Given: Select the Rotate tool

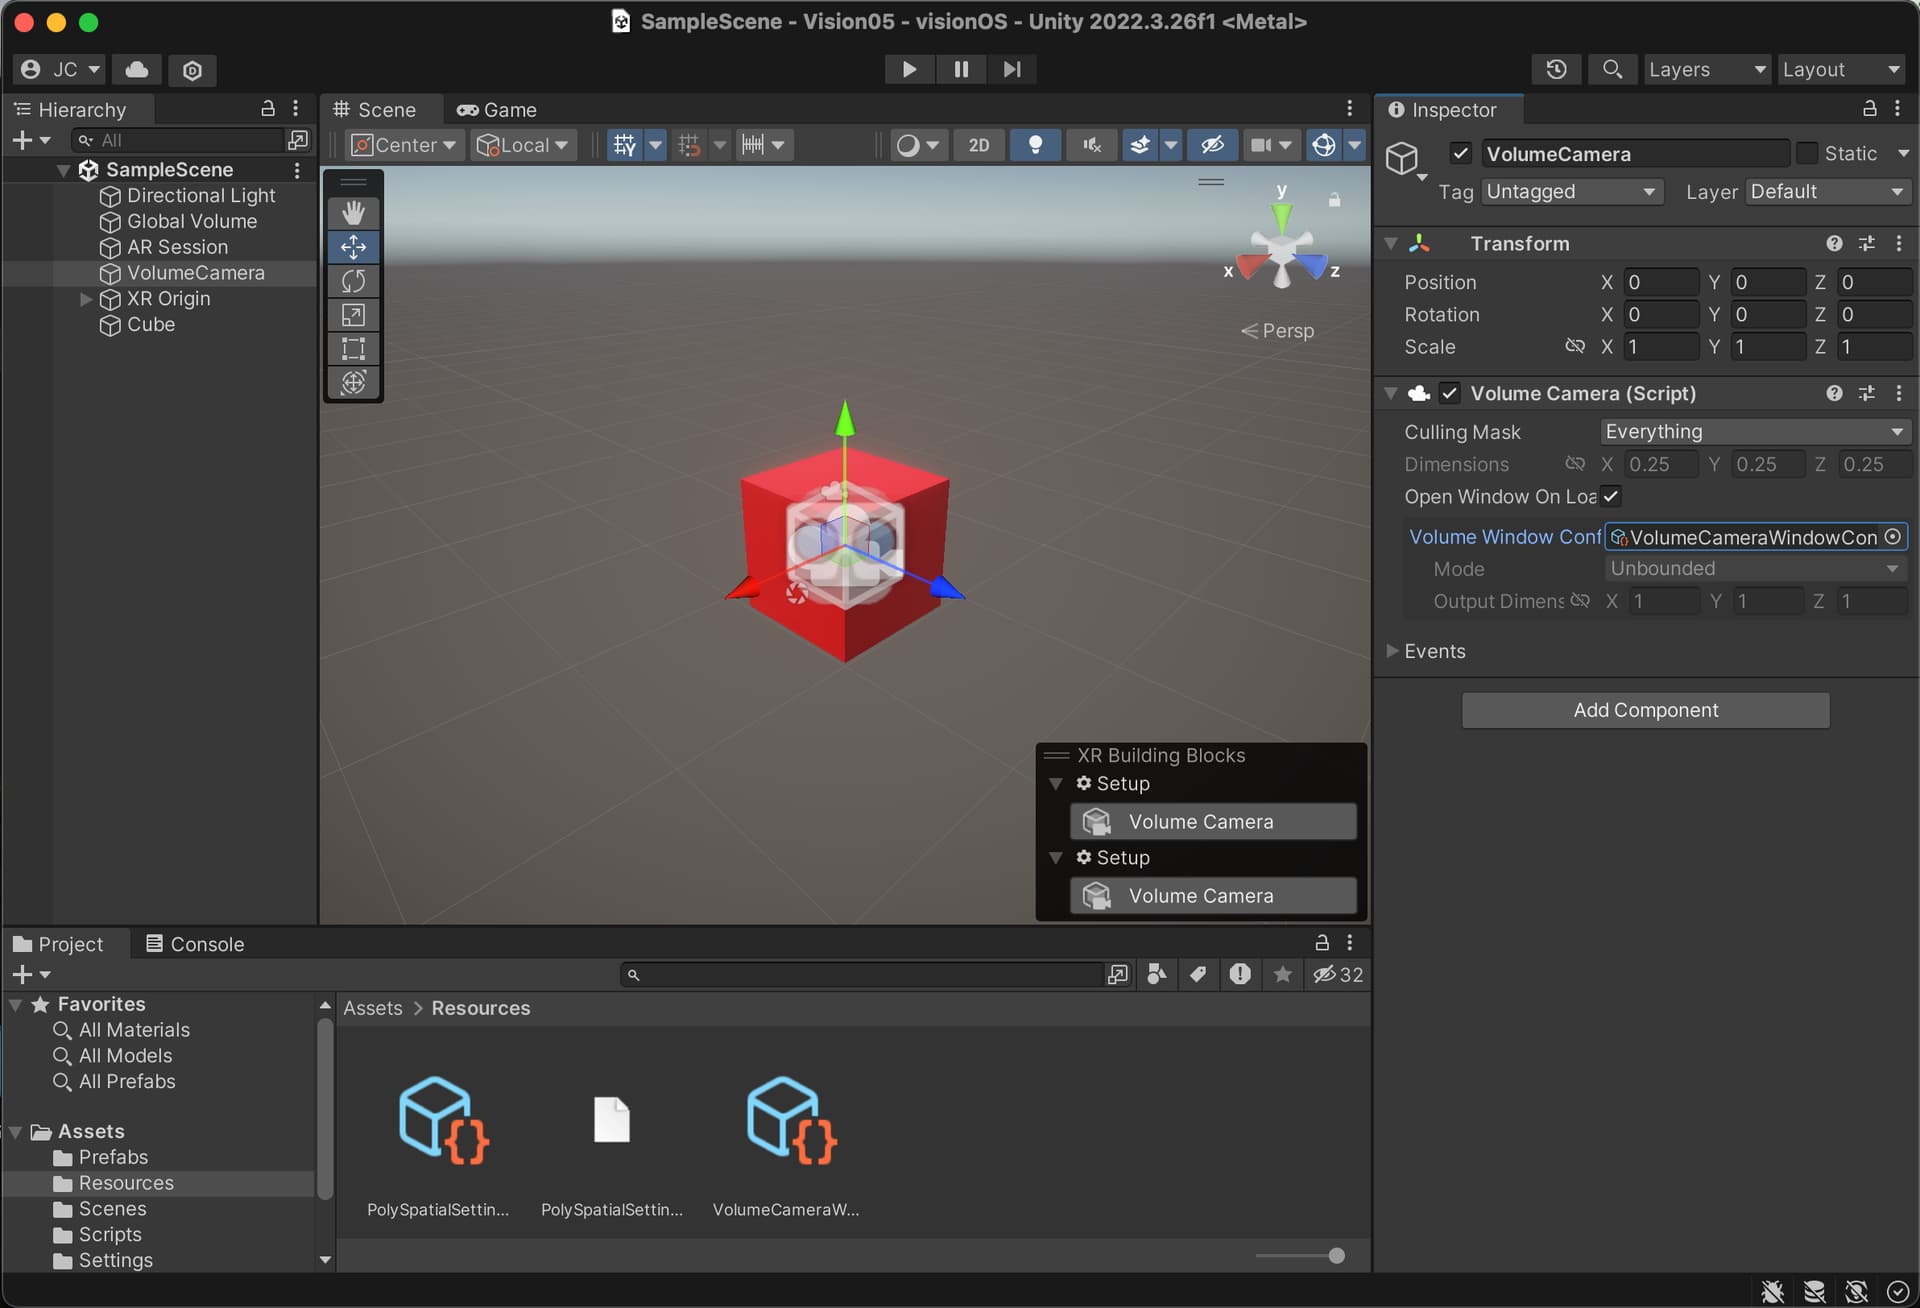Looking at the screenshot, I should coord(352,281).
